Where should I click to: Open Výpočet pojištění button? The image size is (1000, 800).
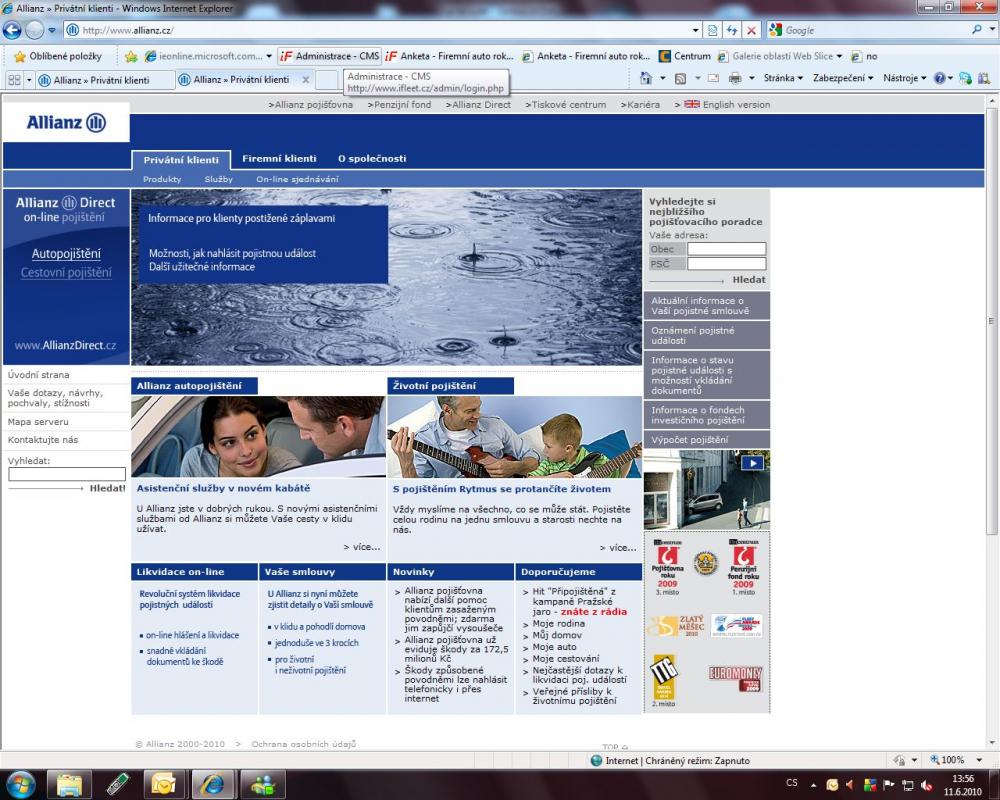[x=707, y=440]
